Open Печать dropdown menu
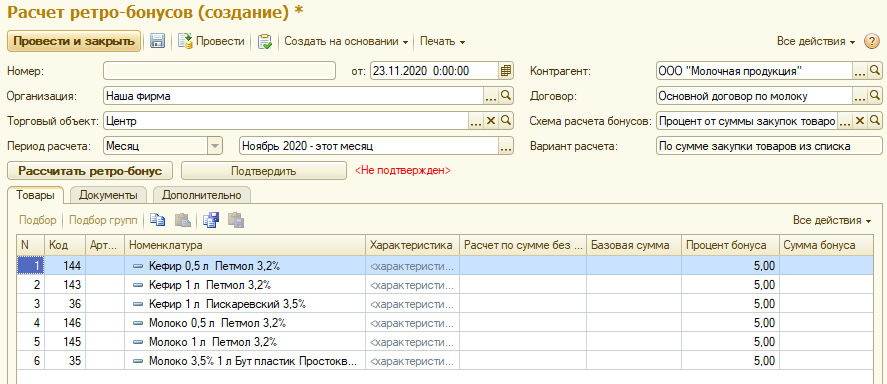Screen dimensions: 887x384 [442, 41]
